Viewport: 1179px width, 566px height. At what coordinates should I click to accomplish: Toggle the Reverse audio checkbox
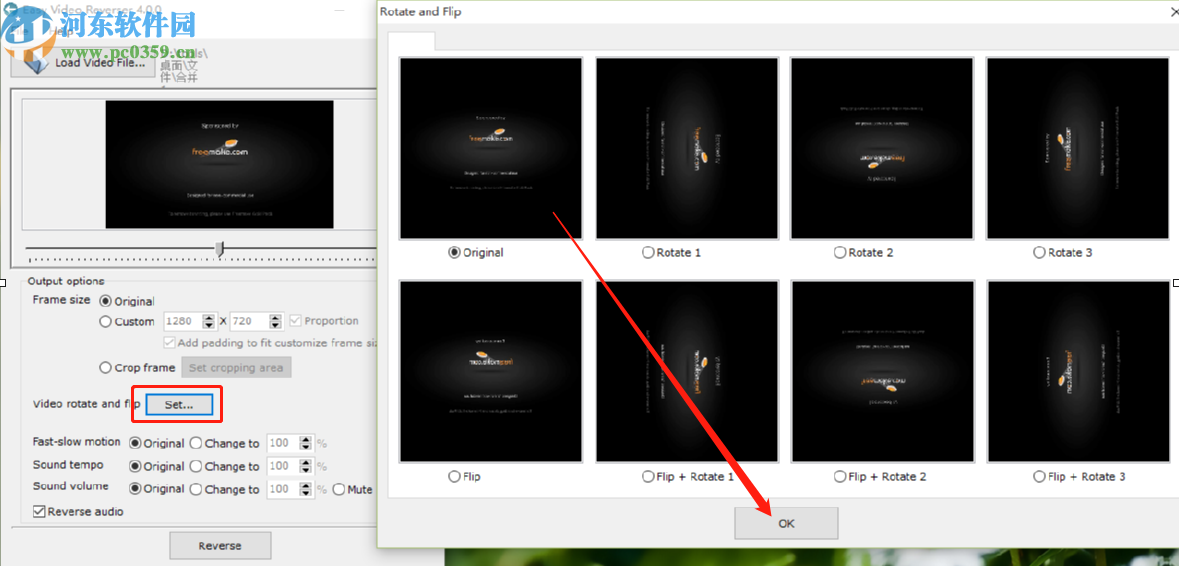pos(79,512)
